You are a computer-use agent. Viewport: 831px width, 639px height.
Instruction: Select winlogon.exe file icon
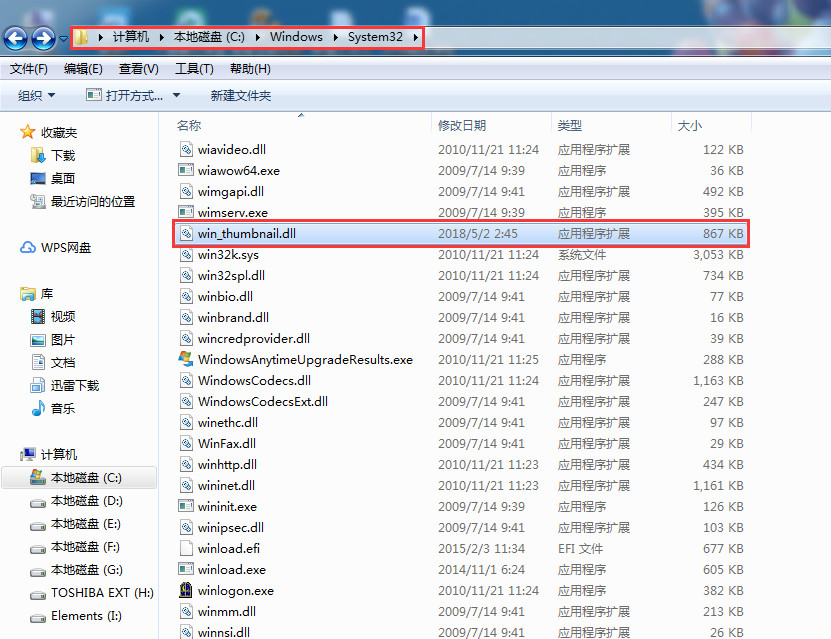[x=185, y=590]
